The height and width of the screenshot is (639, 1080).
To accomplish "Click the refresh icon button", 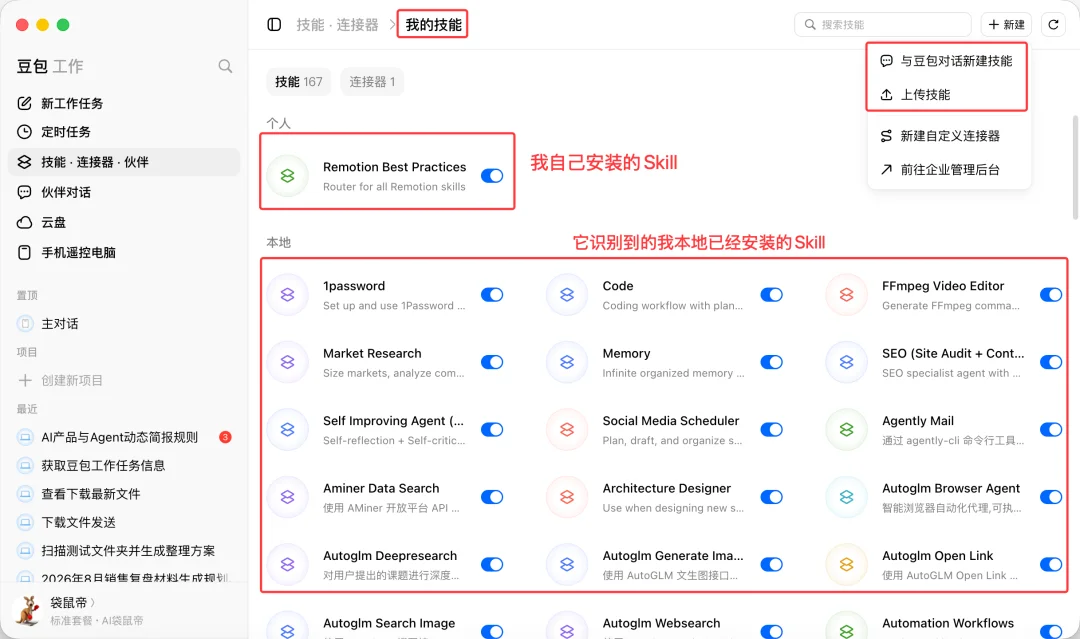I will pyautogui.click(x=1053, y=25).
